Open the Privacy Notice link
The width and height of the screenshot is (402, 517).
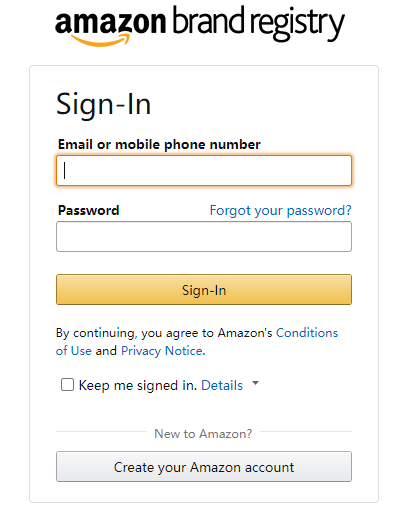(162, 351)
